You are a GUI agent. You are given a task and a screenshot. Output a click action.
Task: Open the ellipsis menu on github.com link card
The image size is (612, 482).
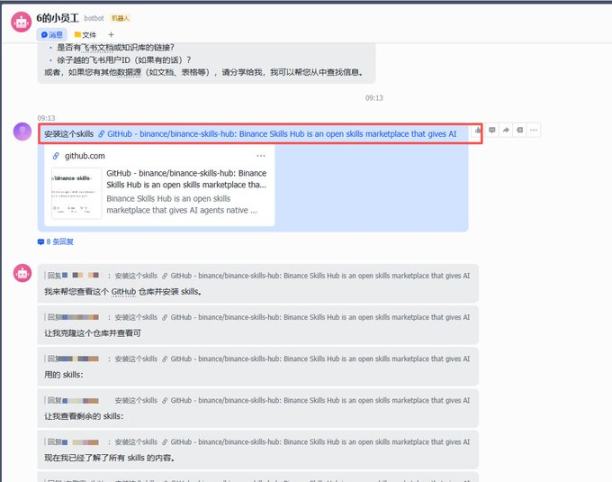click(x=261, y=156)
